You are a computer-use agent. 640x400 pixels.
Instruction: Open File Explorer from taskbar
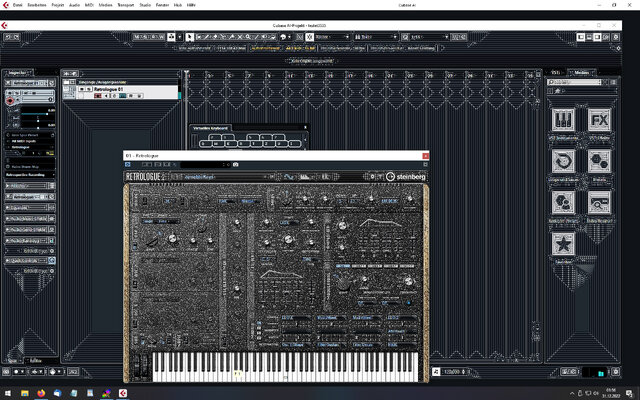24,393
